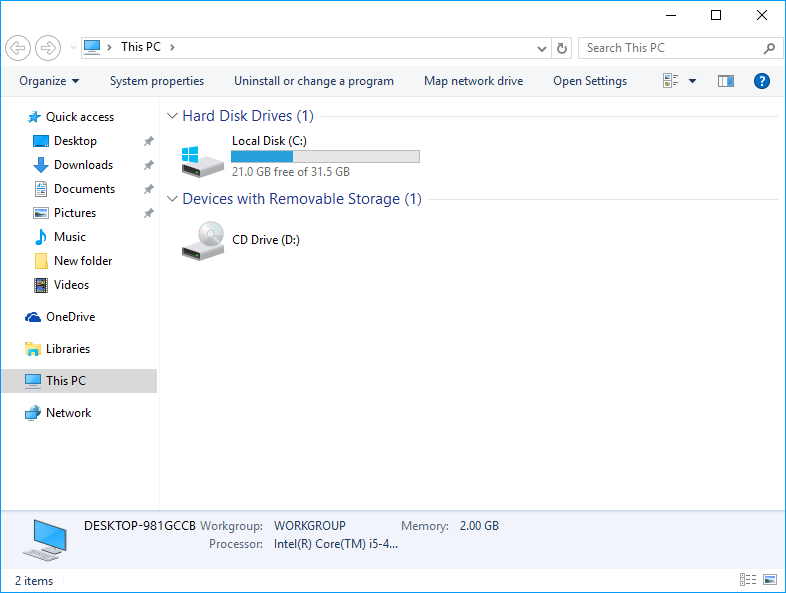
Task: Switch to details view in status bar
Action: 748,580
